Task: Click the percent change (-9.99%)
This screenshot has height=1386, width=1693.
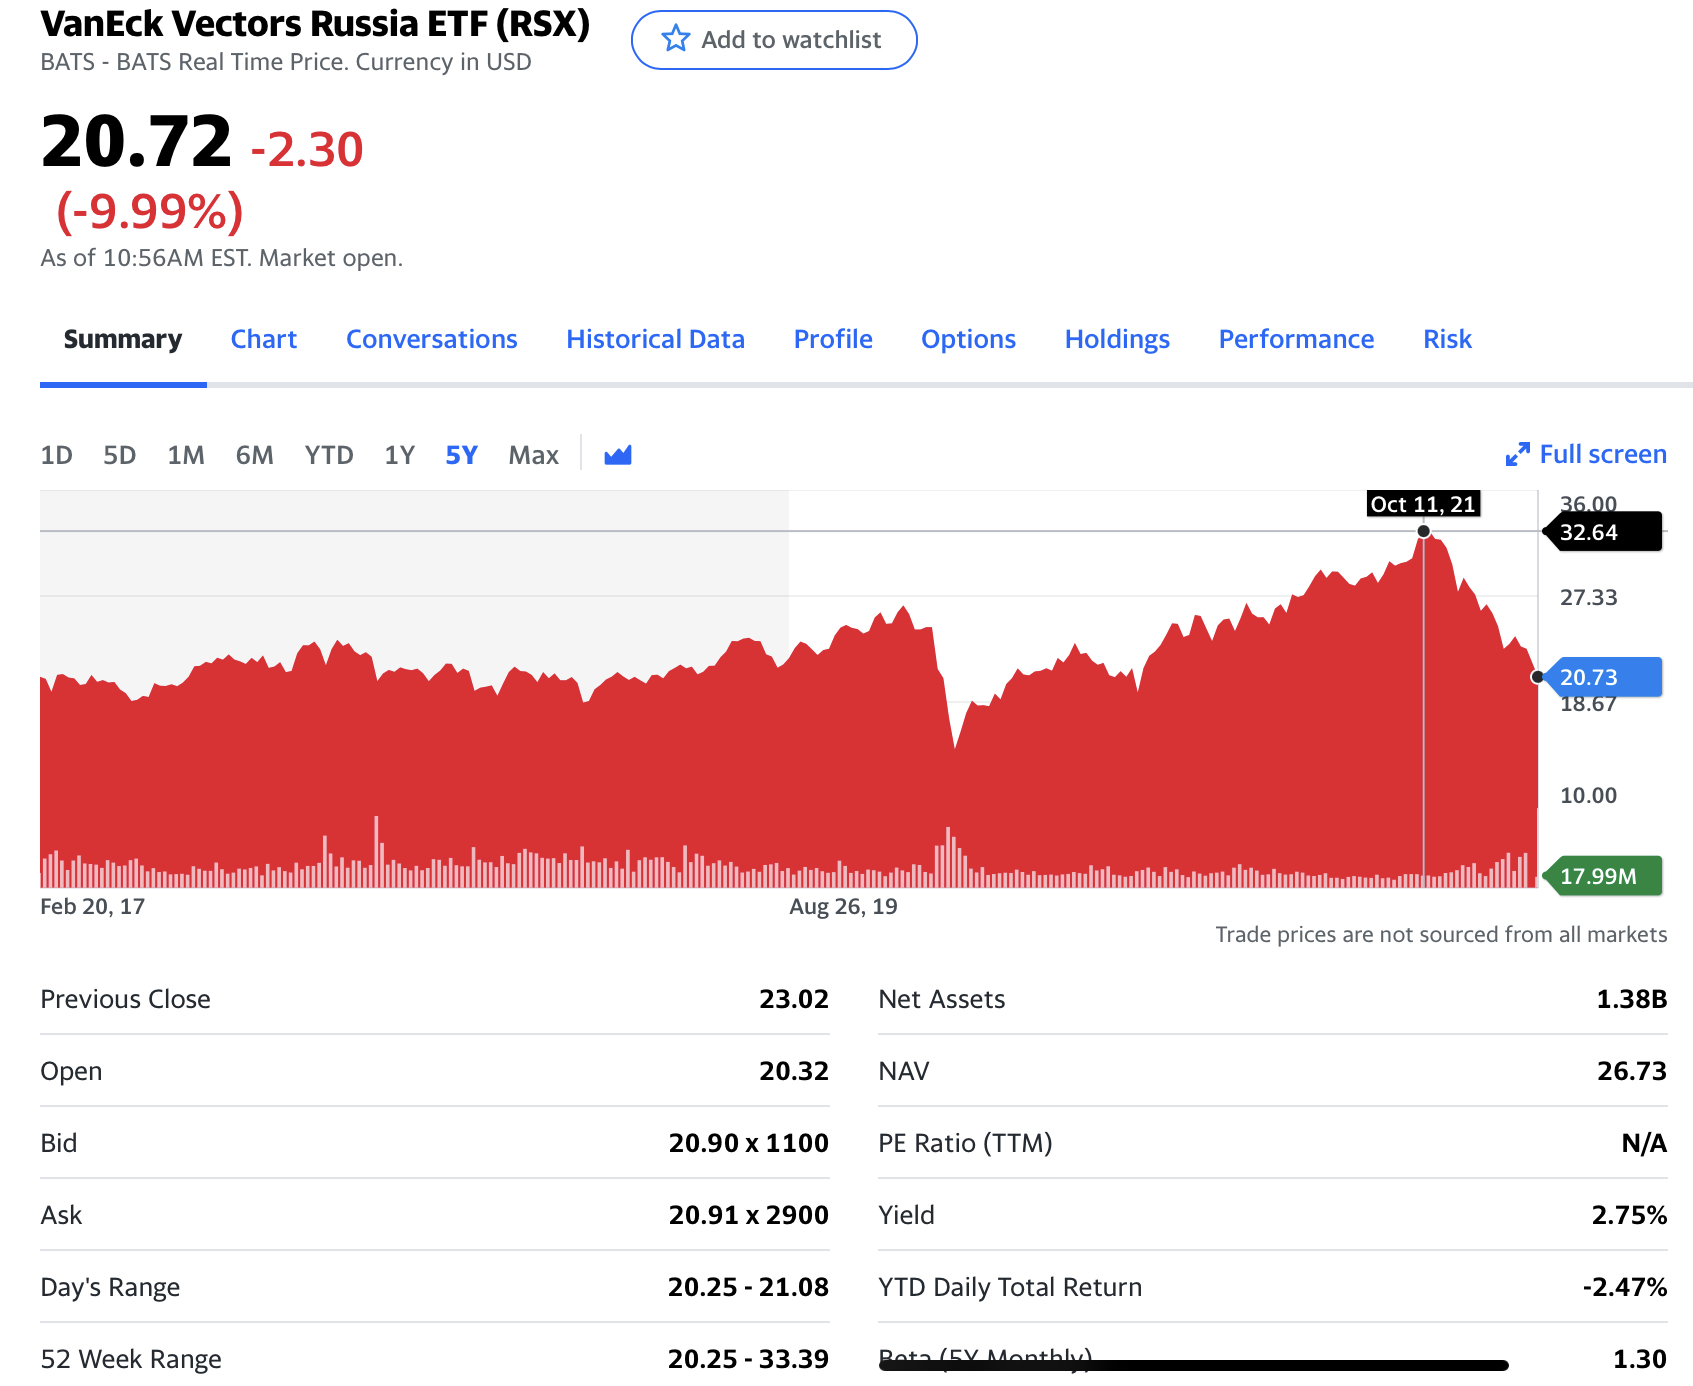Action: [x=150, y=211]
